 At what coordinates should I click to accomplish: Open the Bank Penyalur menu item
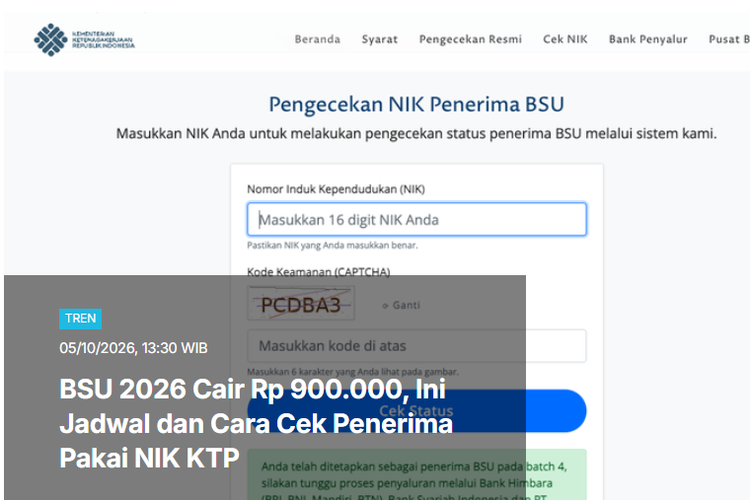coord(648,39)
